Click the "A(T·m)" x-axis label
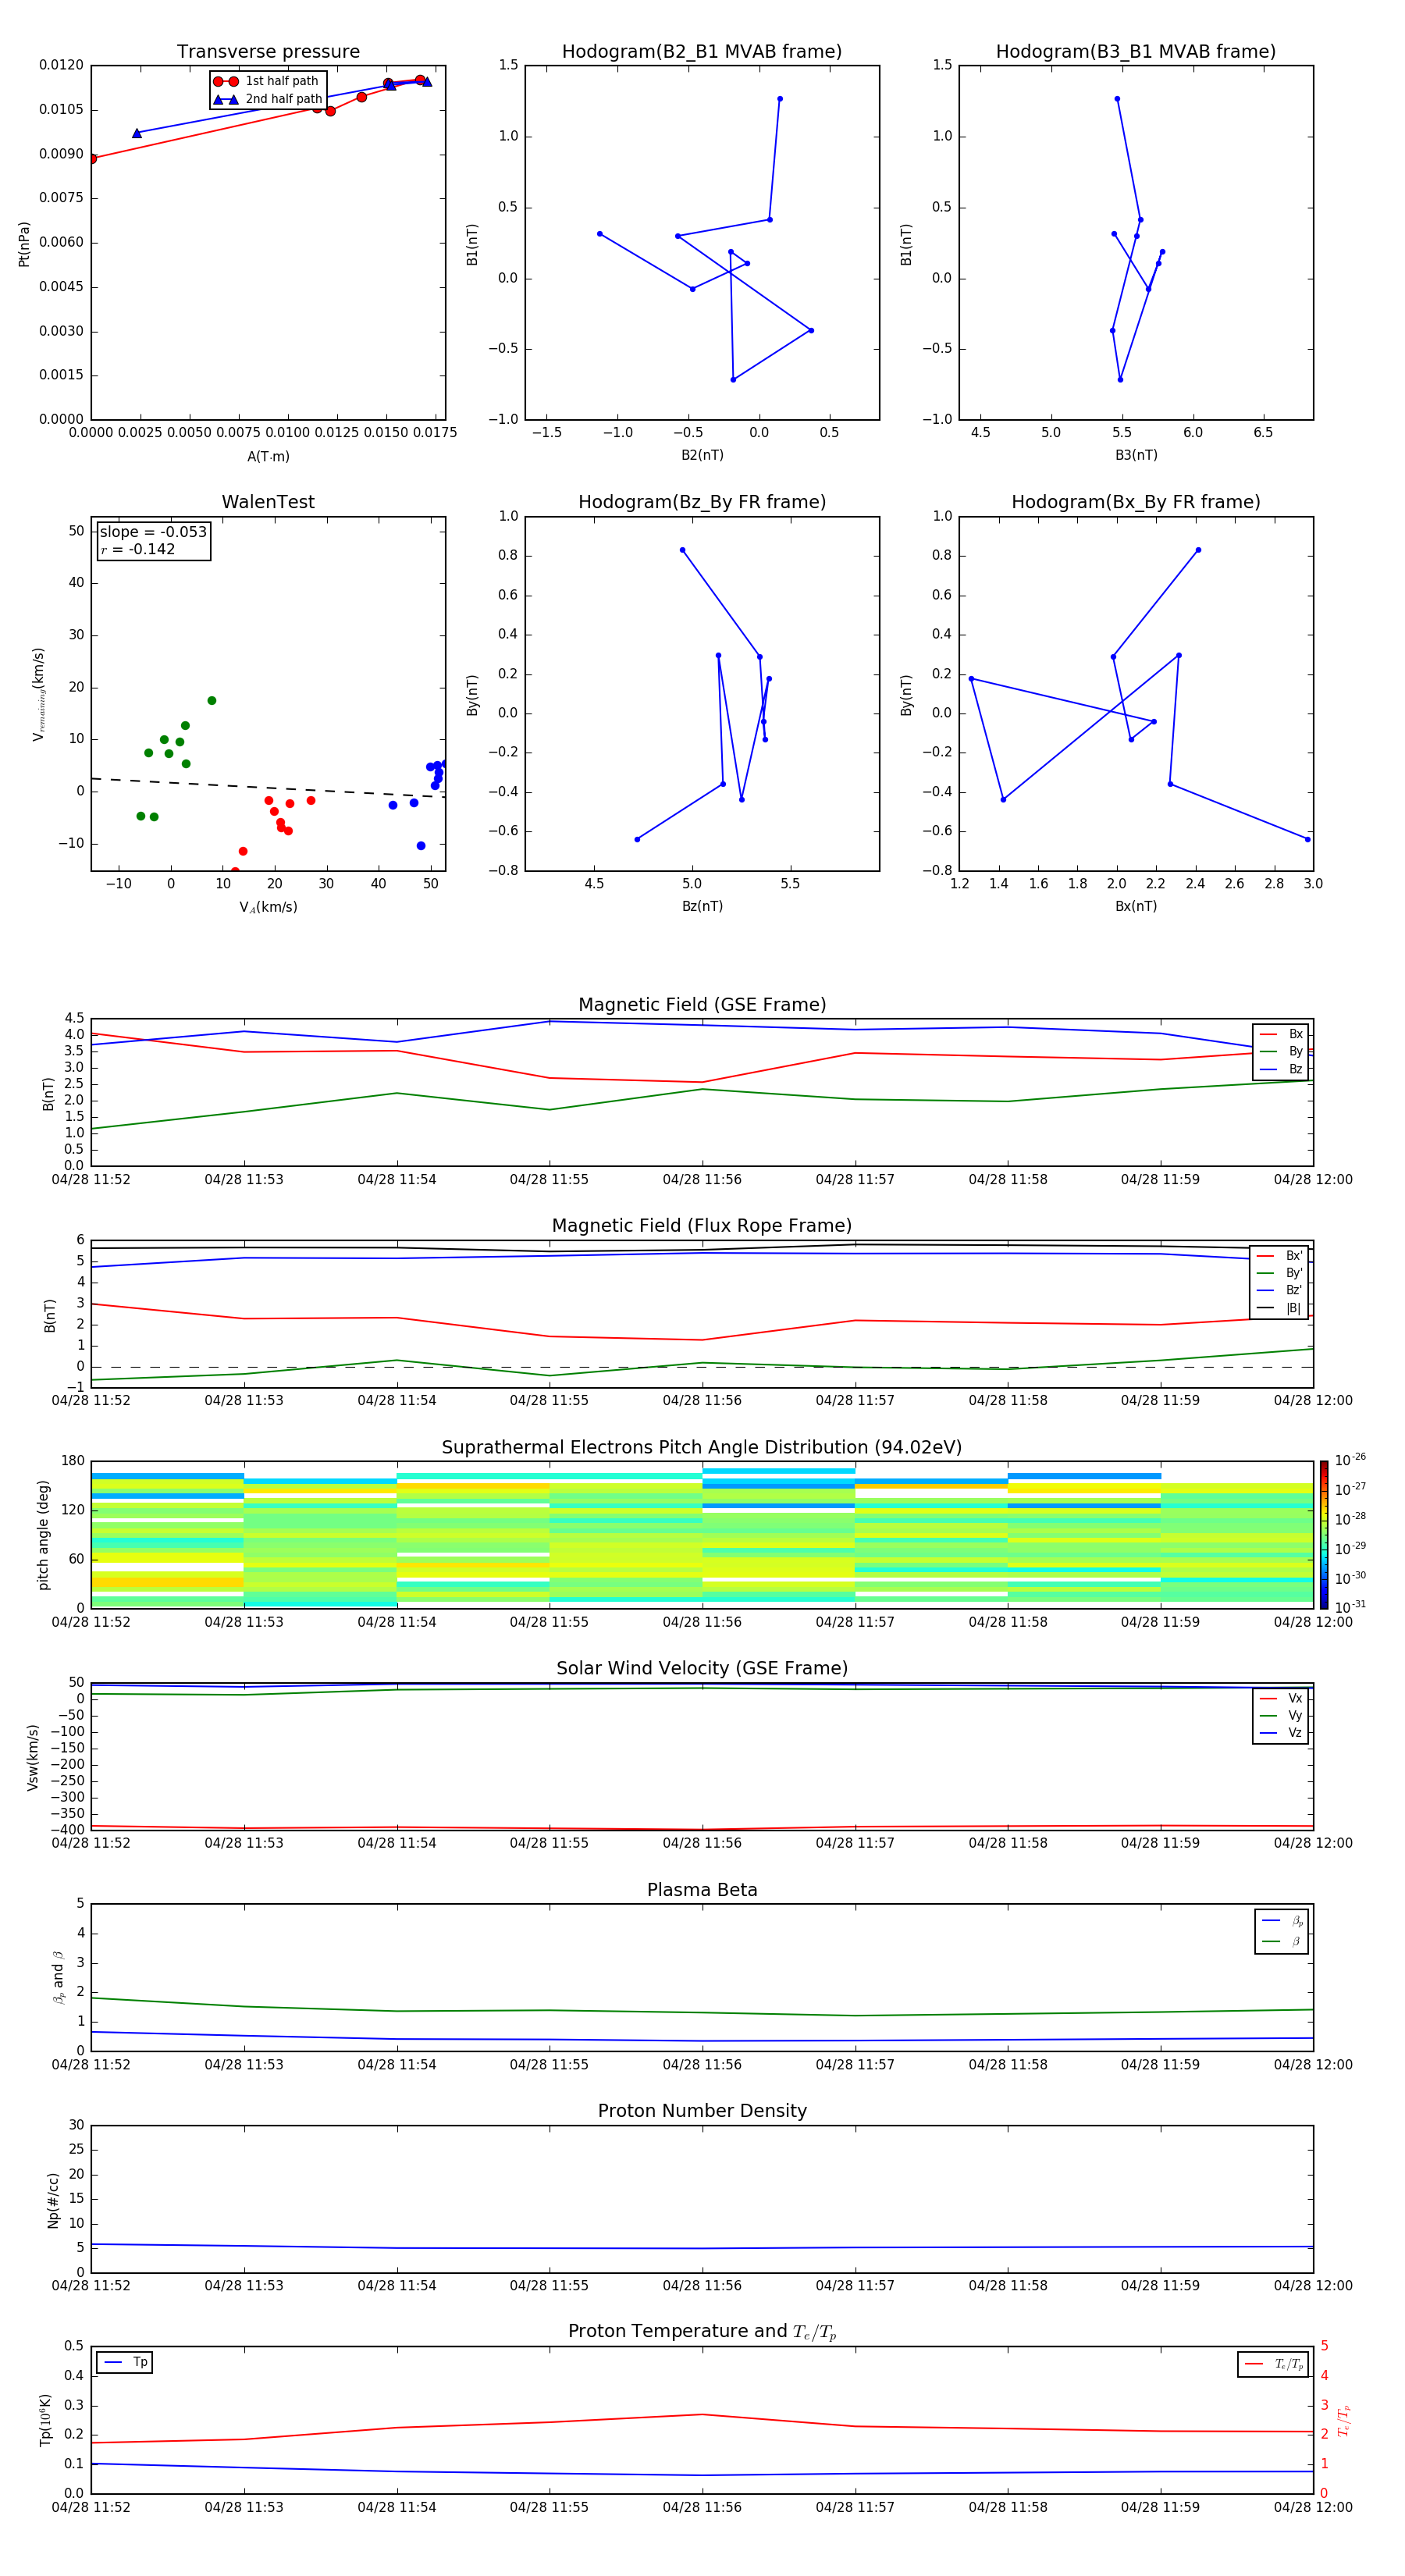The image size is (1405, 2576). click(268, 457)
